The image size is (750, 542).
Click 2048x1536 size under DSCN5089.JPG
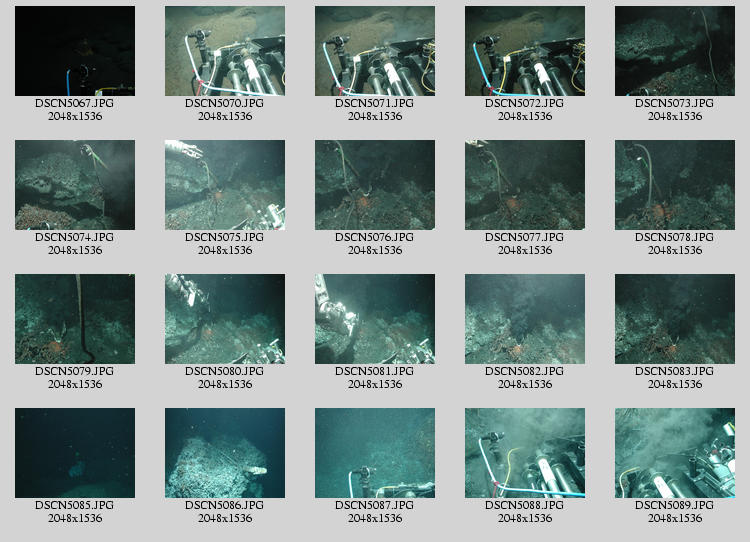click(675, 518)
